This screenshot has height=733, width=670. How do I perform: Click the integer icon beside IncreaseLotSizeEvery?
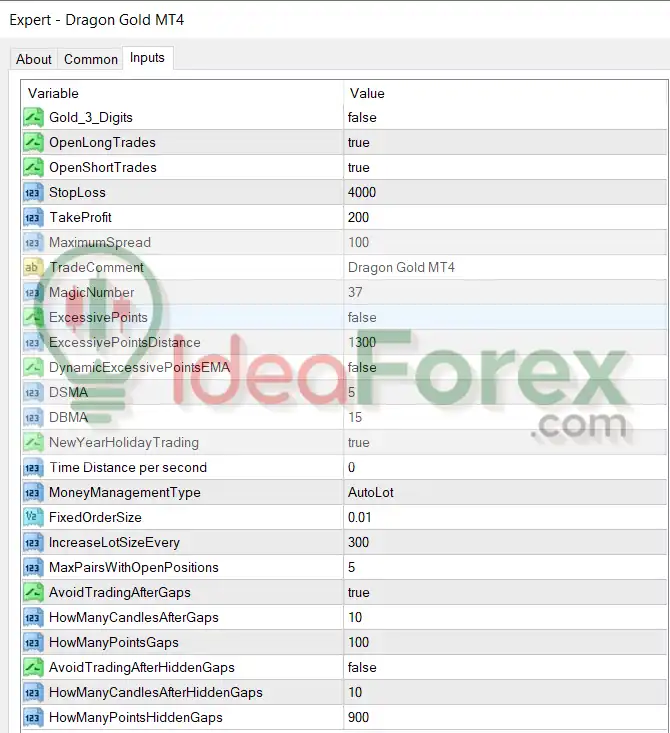point(33,543)
